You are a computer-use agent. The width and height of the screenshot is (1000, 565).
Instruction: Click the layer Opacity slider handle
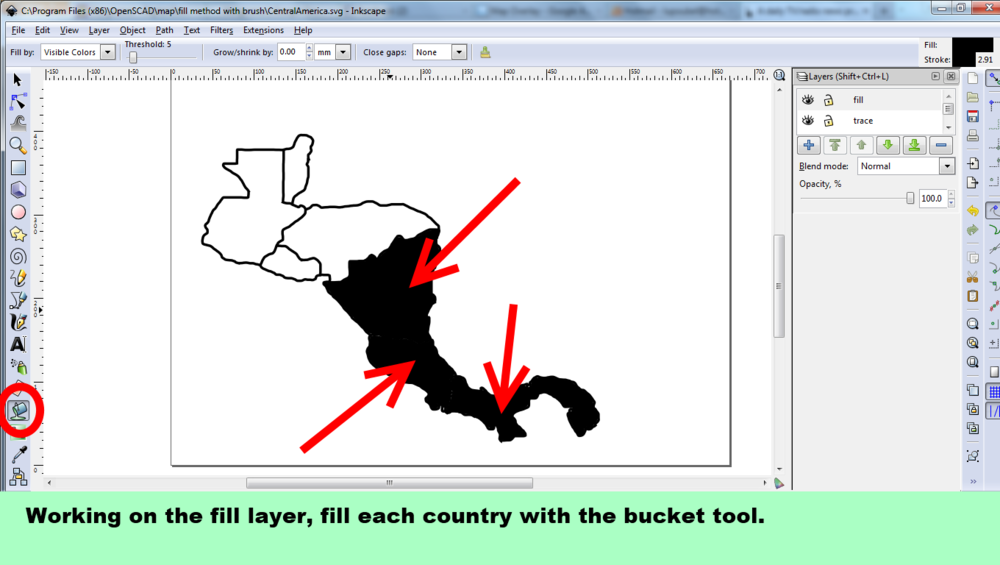[910, 199]
